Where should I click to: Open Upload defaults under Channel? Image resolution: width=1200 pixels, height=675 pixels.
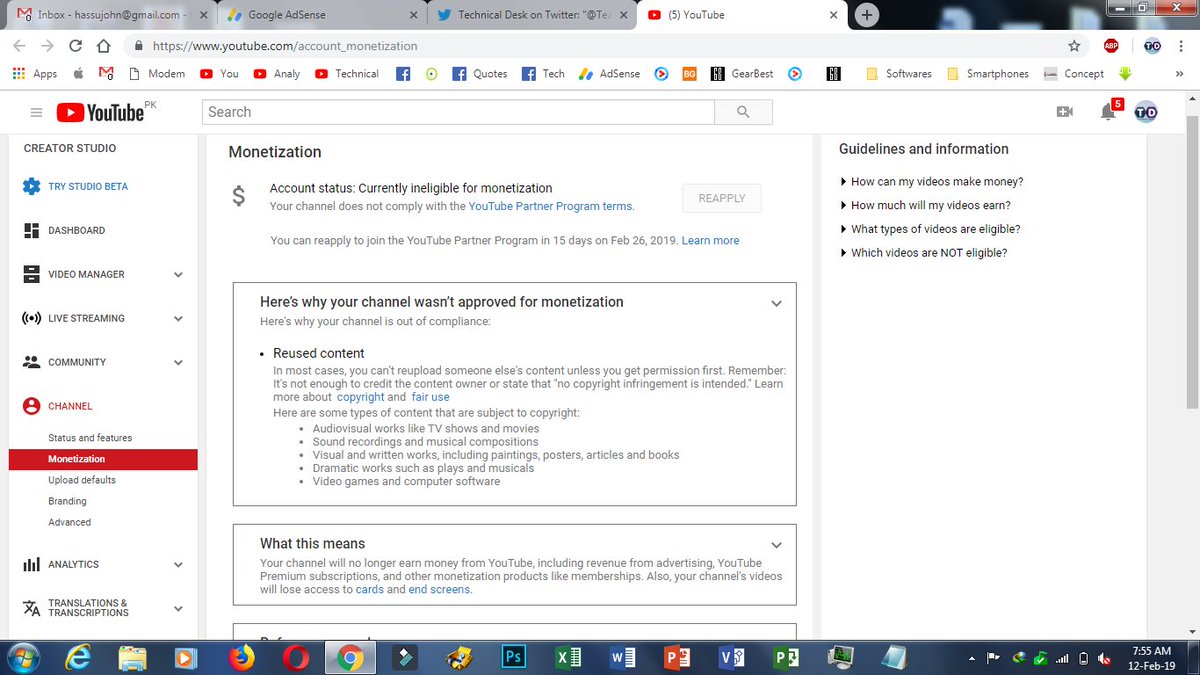click(x=82, y=480)
